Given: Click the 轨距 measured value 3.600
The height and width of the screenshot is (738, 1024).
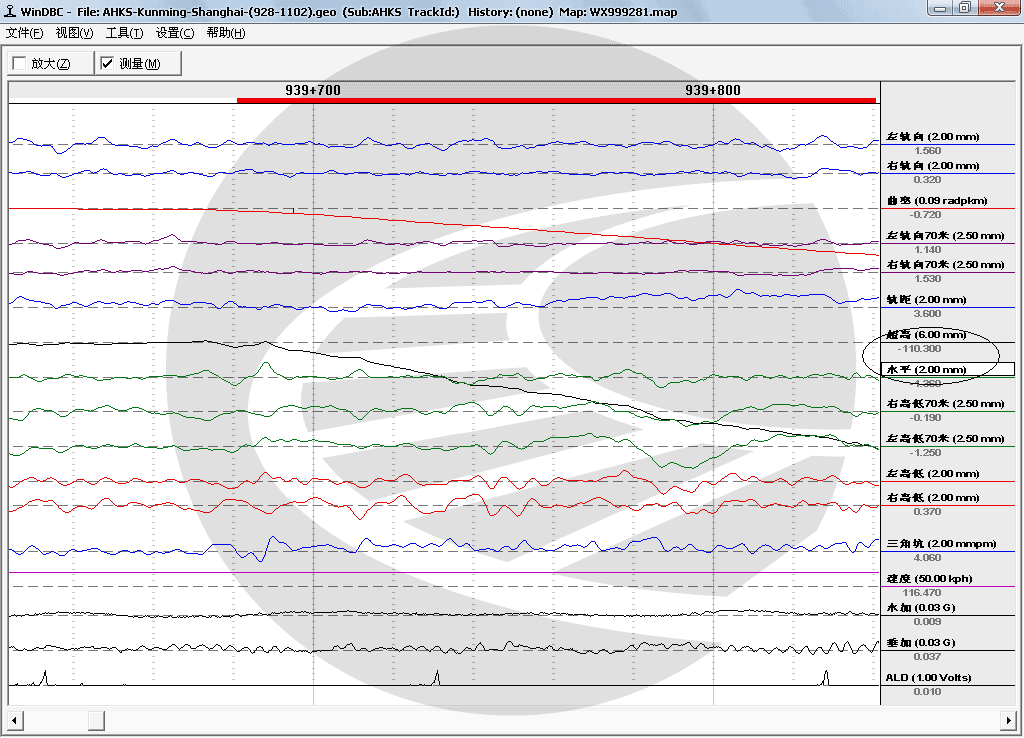Looking at the screenshot, I should click(927, 313).
